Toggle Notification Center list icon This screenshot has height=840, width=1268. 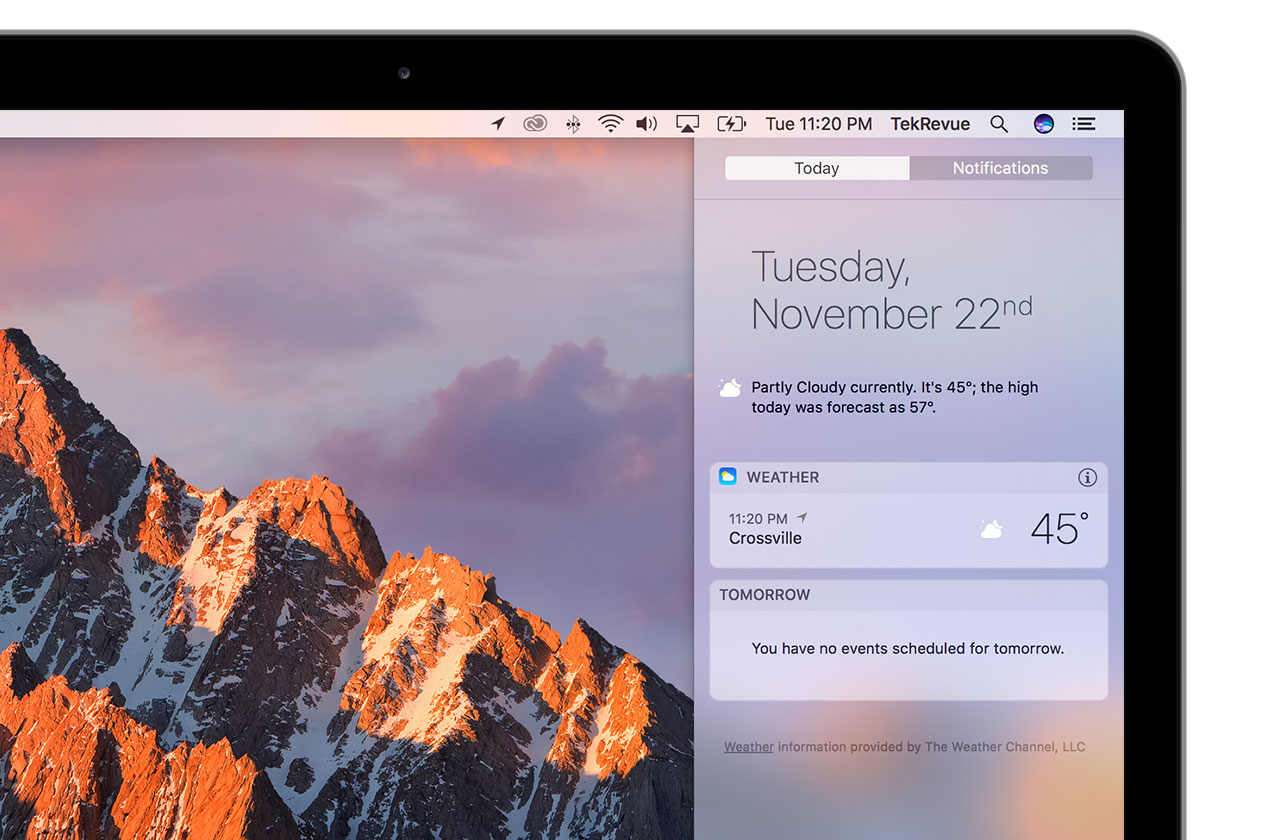coord(1084,124)
